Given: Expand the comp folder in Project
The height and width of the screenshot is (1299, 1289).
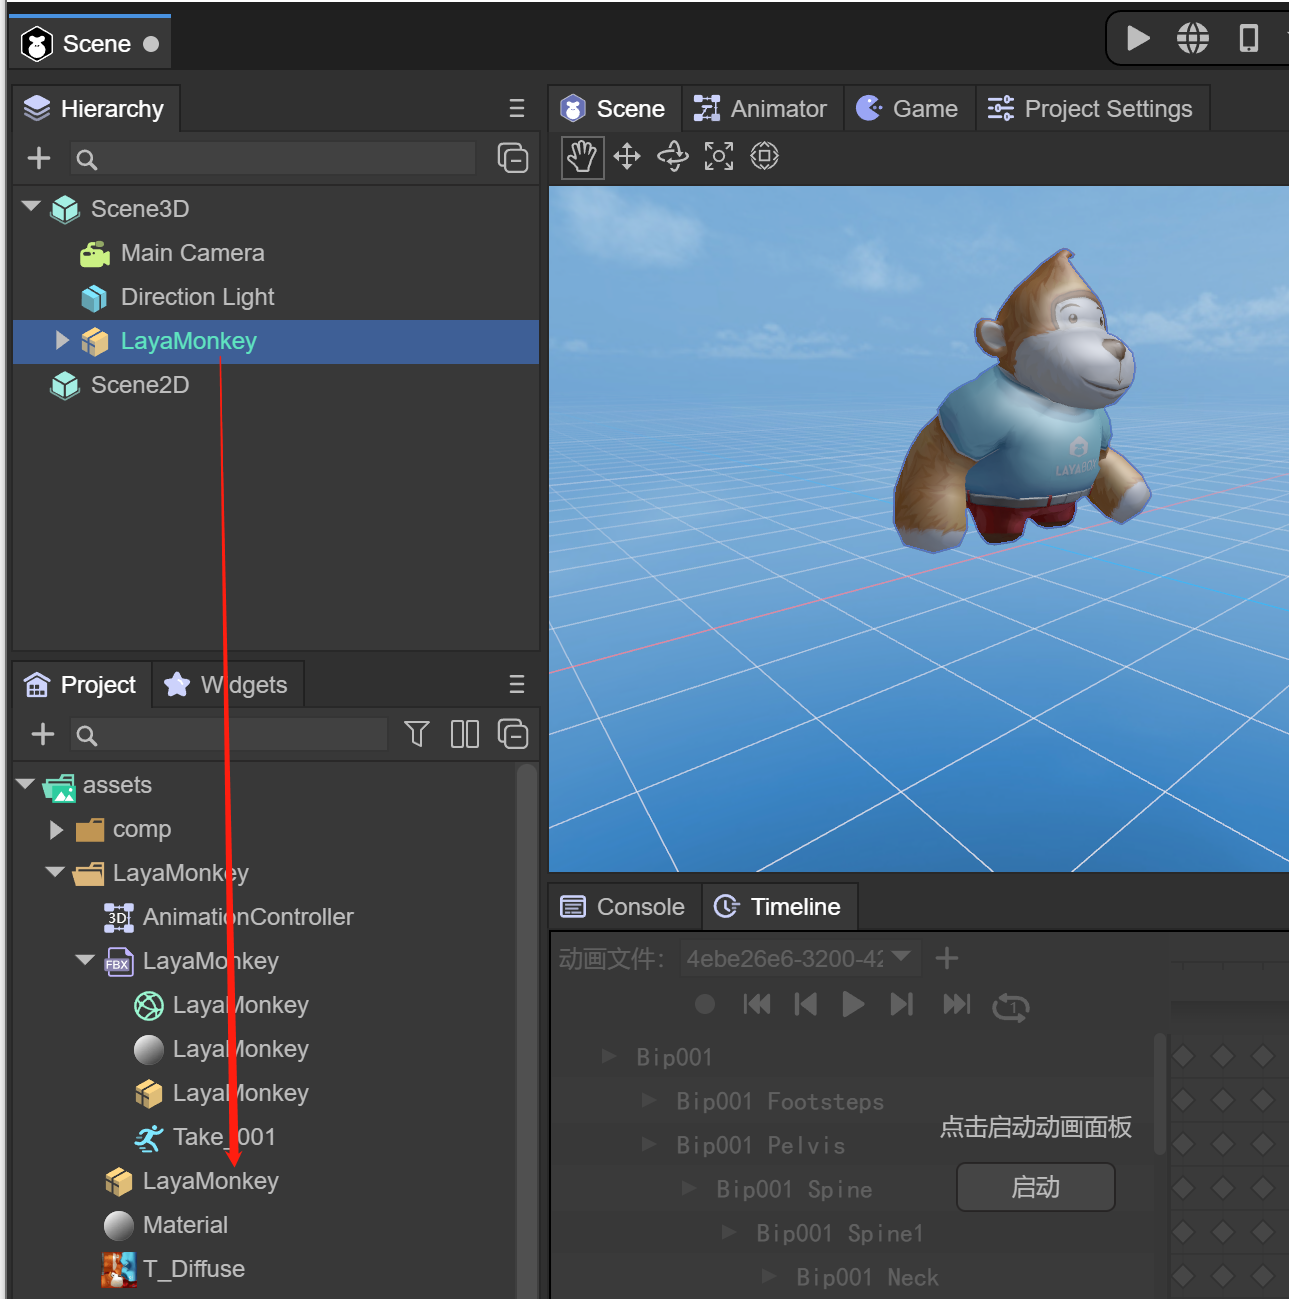Looking at the screenshot, I should click(56, 830).
